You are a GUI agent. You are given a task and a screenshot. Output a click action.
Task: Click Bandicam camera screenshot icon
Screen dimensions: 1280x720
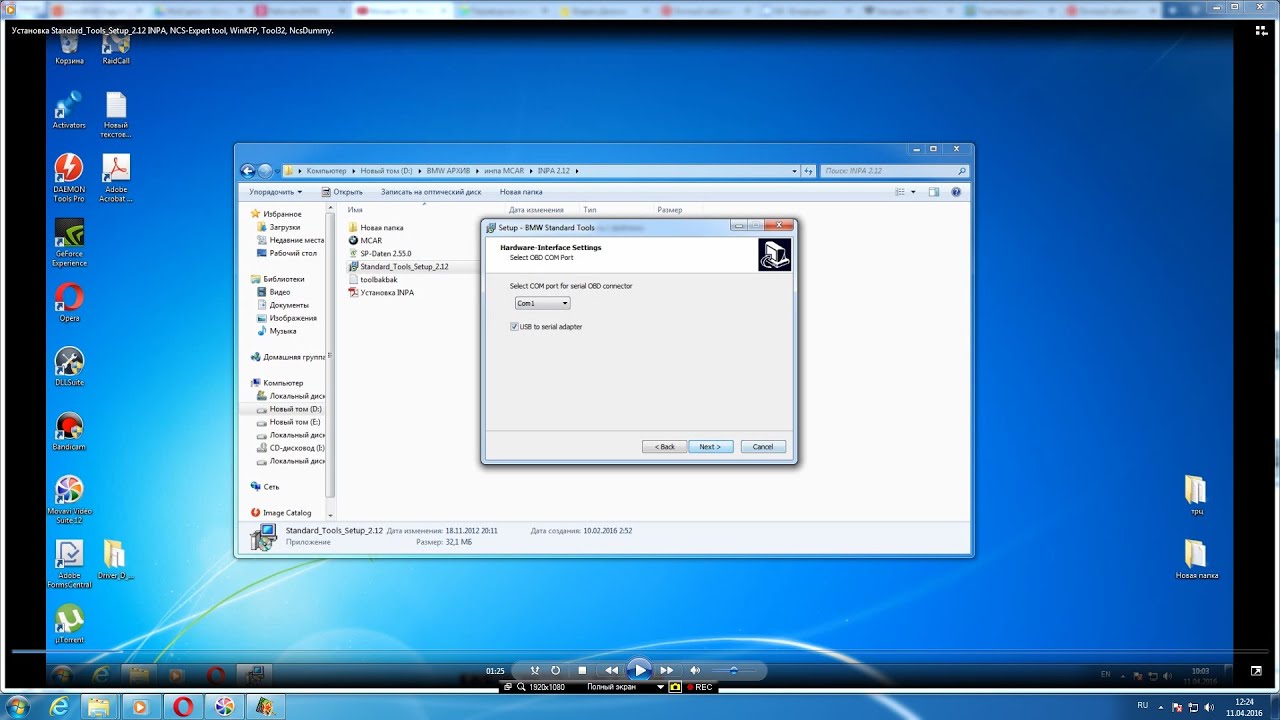click(675, 687)
